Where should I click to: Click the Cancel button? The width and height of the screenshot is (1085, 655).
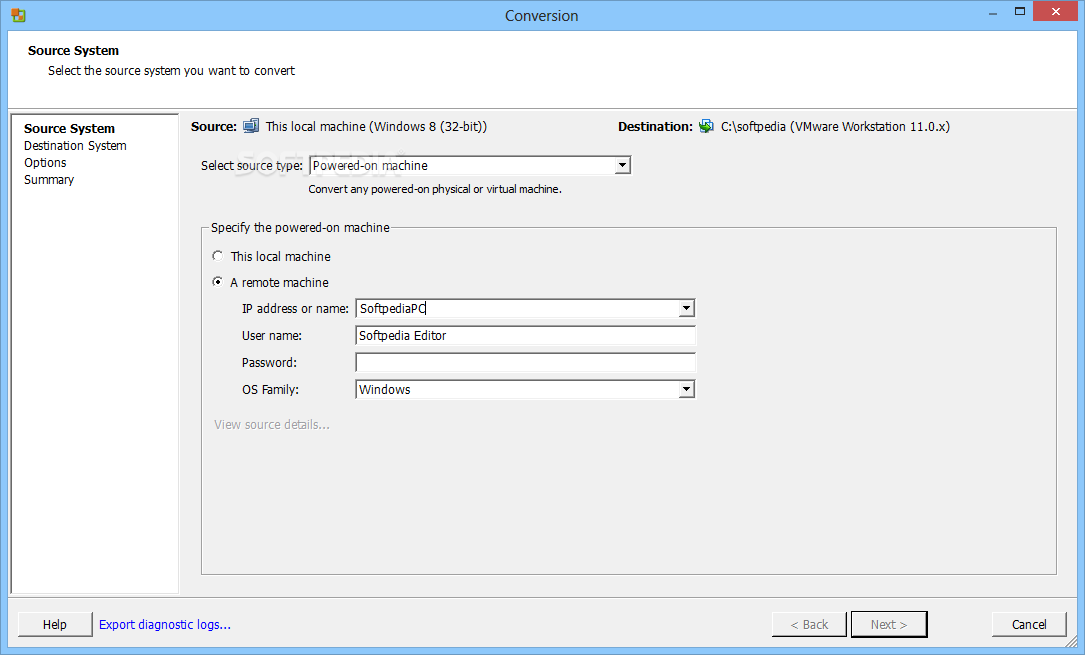point(1029,625)
